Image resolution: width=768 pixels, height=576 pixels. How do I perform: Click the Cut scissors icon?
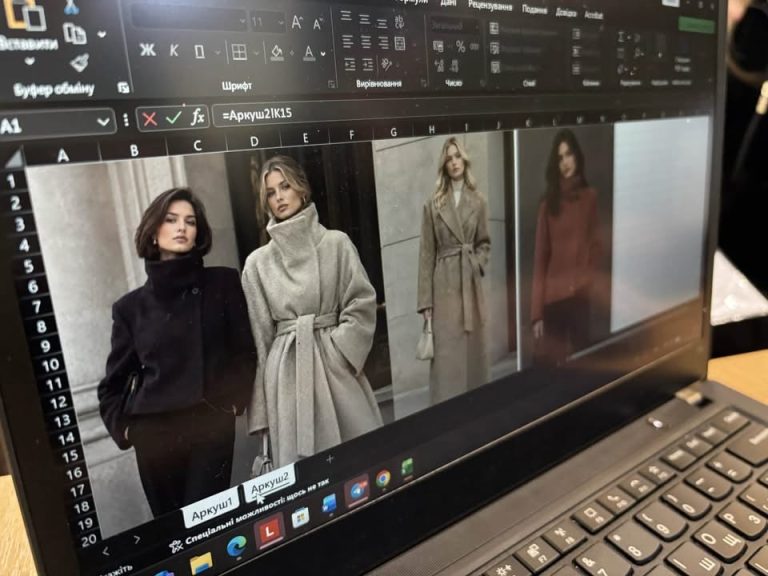point(72,6)
